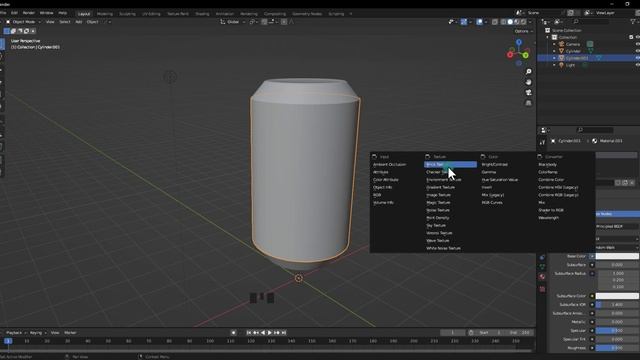Choose Noise Texture from the Texture column
Image resolution: width=640 pixels, height=360 pixels.
pyautogui.click(x=438, y=210)
